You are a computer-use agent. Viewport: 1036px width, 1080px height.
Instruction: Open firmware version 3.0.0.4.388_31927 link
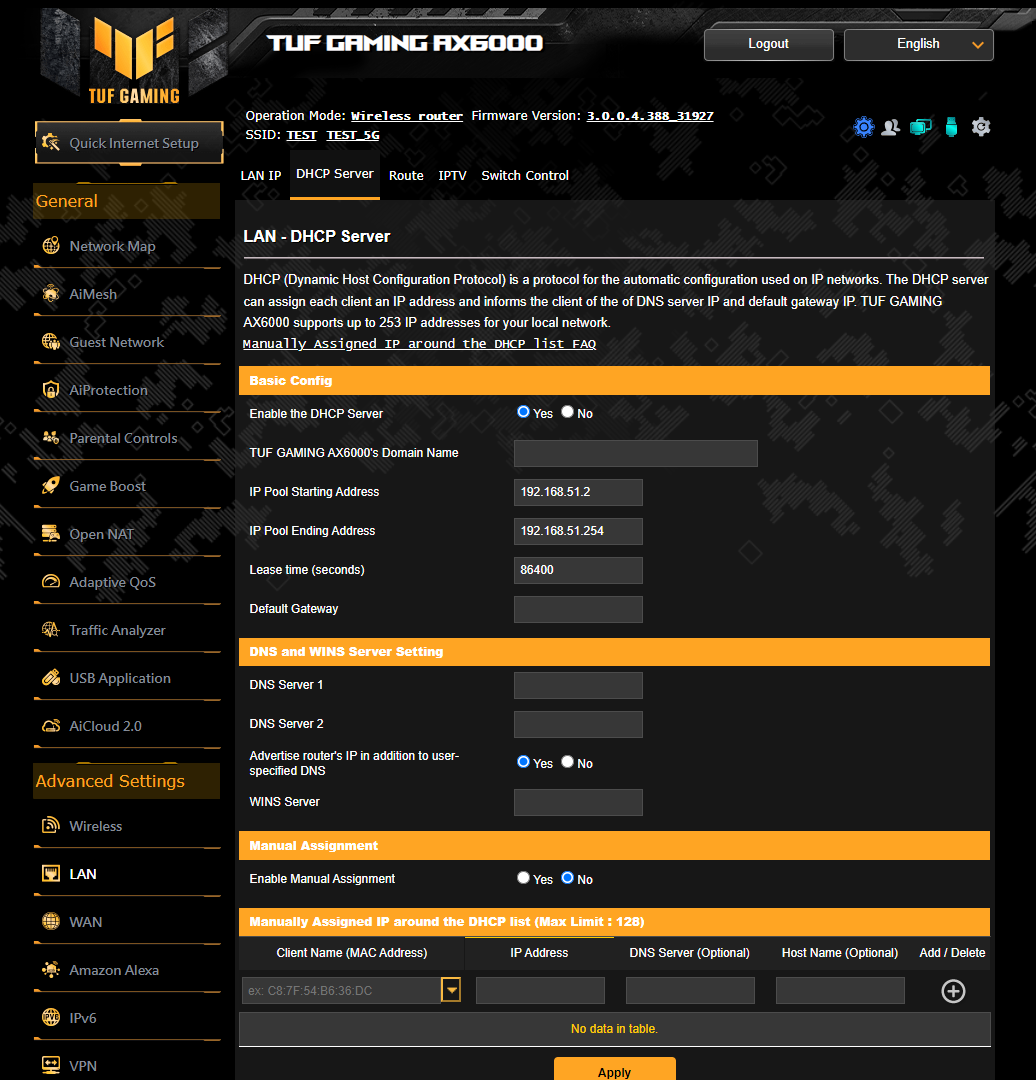(650, 116)
